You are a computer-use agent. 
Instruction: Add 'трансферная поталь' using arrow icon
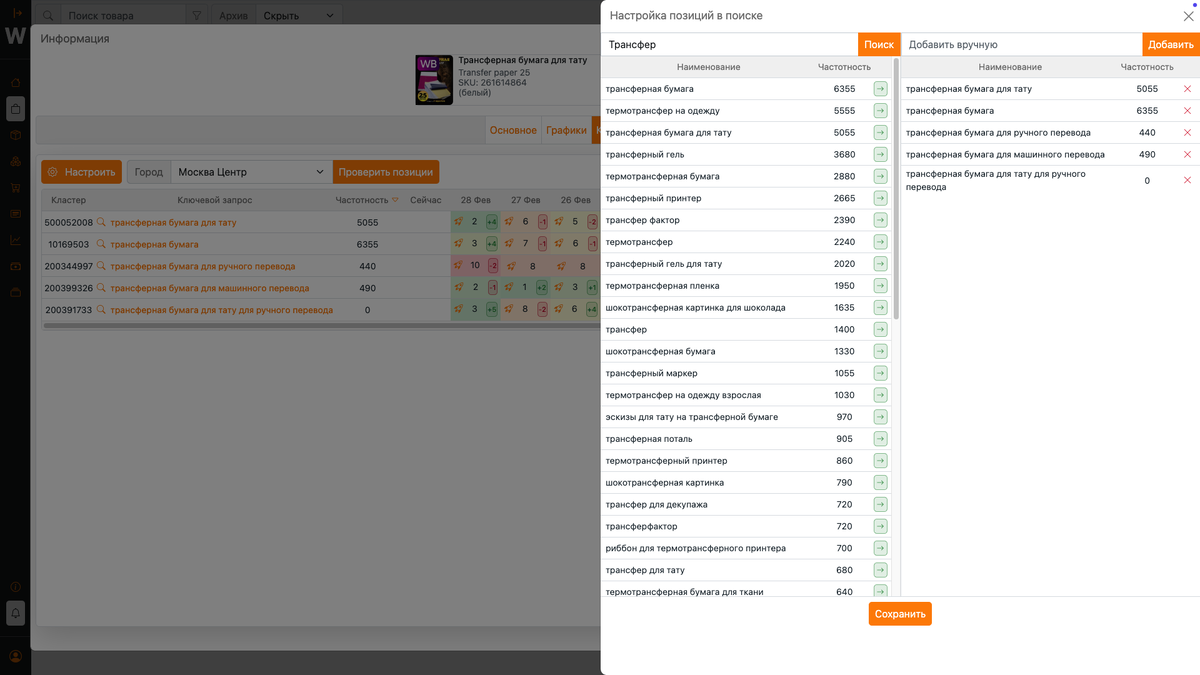(880, 439)
